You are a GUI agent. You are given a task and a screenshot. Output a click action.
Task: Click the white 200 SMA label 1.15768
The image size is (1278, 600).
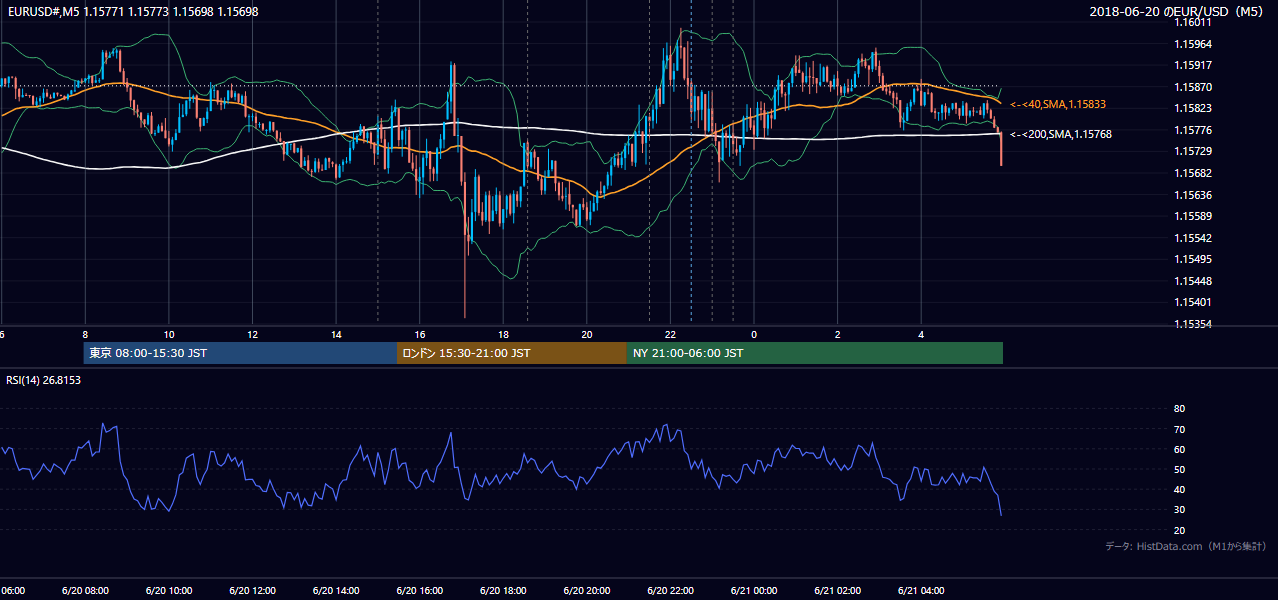[1061, 134]
